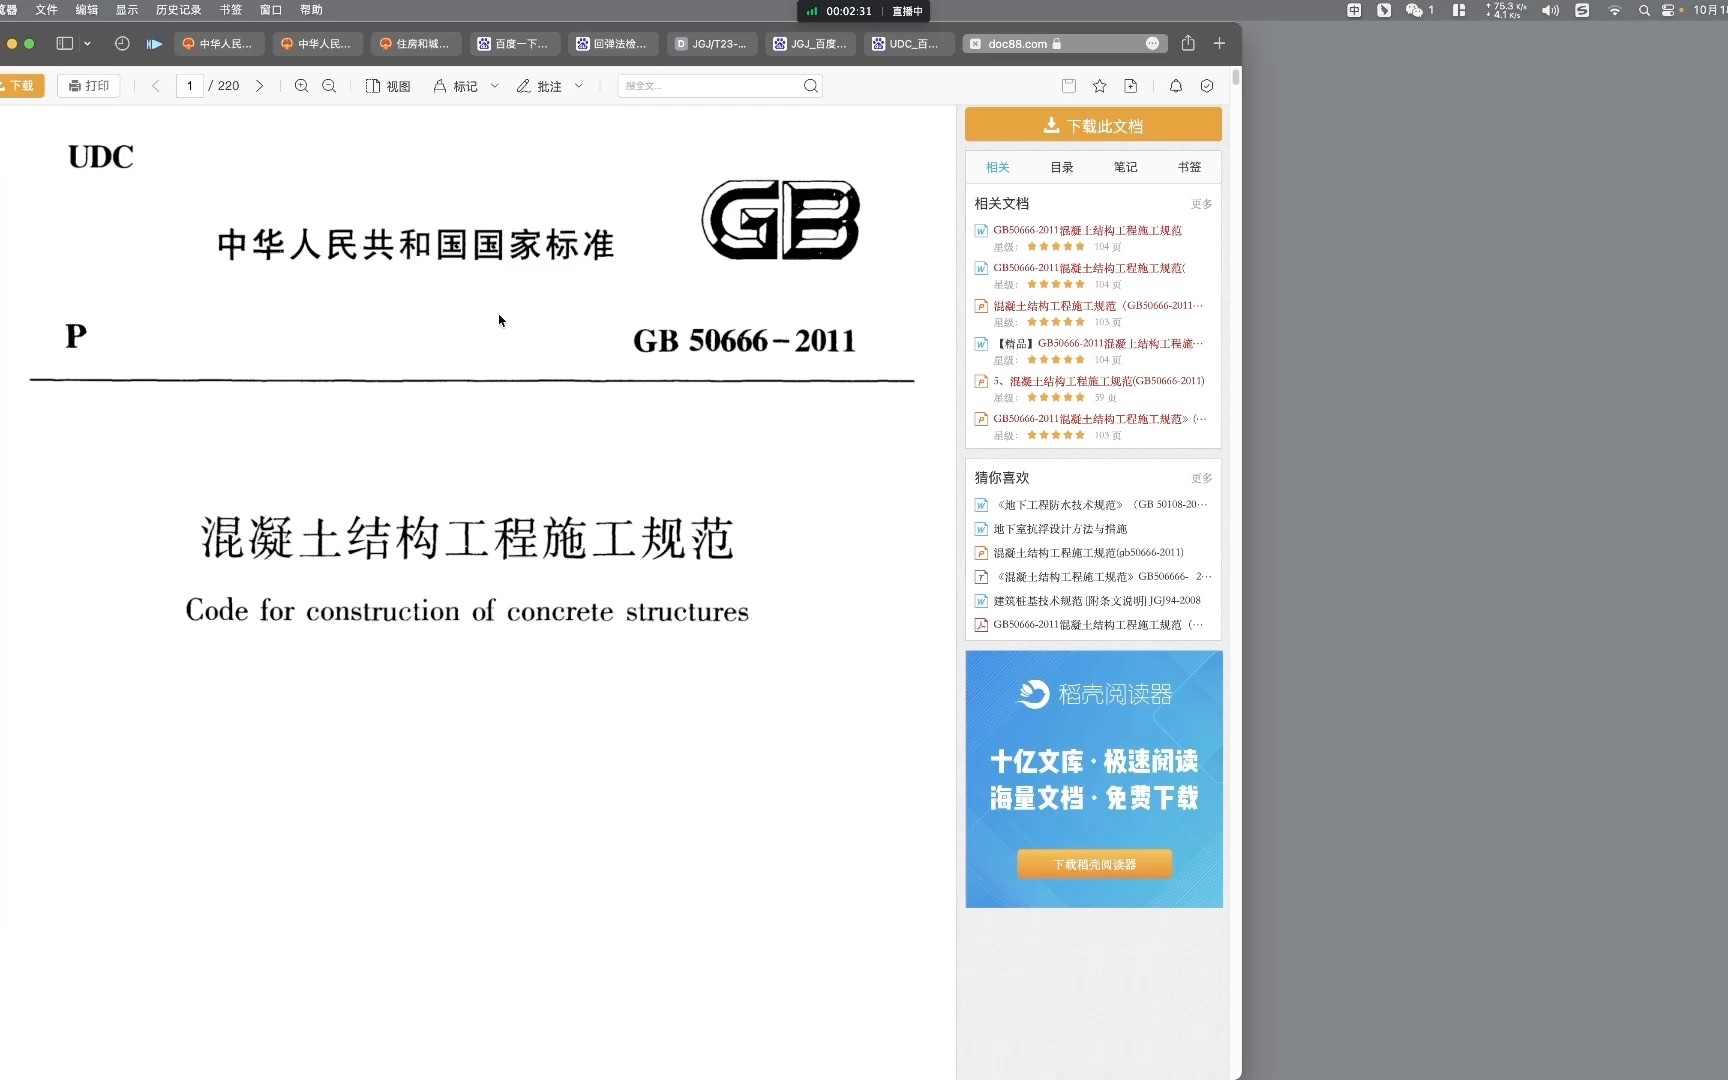Open the 视图 view options
The image size is (1728, 1080).
388,86
